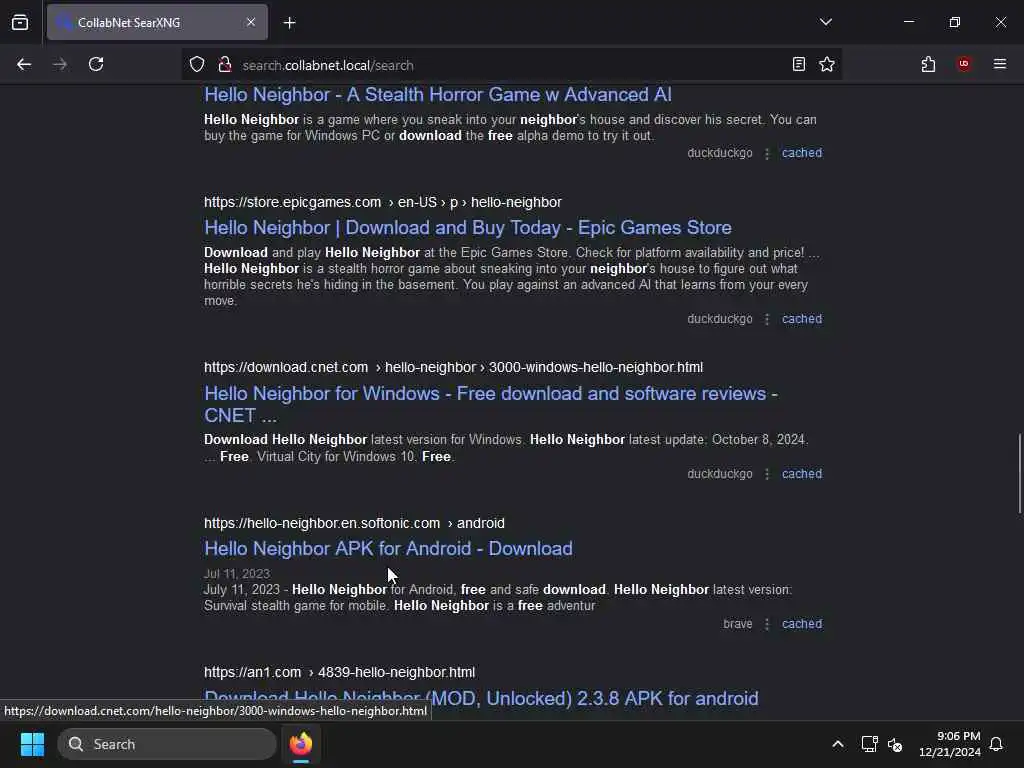Open Hello Neighbor APK for Android result
Viewport: 1024px width, 768px height.
click(389, 549)
